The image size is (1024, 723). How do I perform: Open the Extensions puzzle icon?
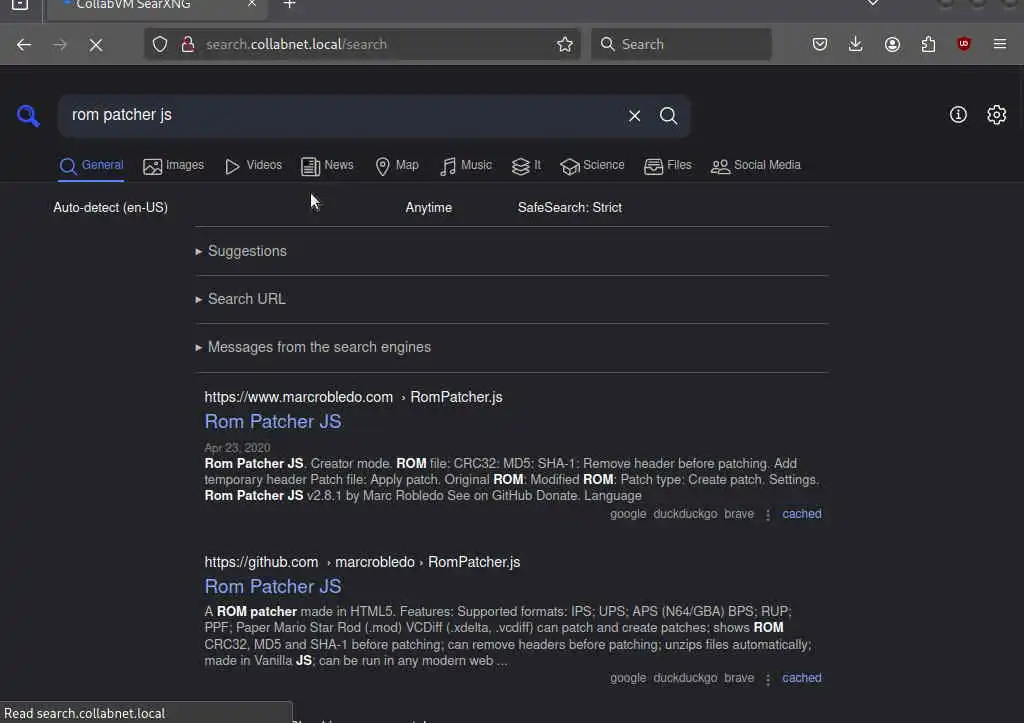click(x=928, y=44)
